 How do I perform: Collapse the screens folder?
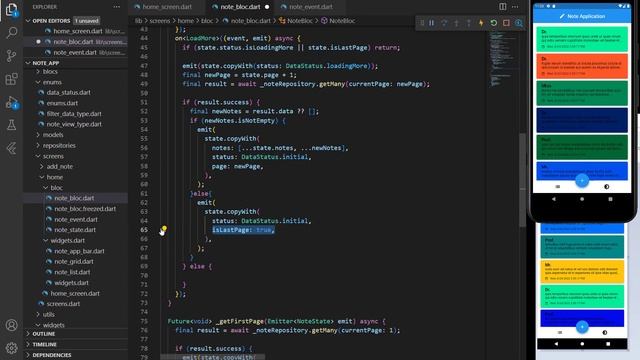coord(53,156)
